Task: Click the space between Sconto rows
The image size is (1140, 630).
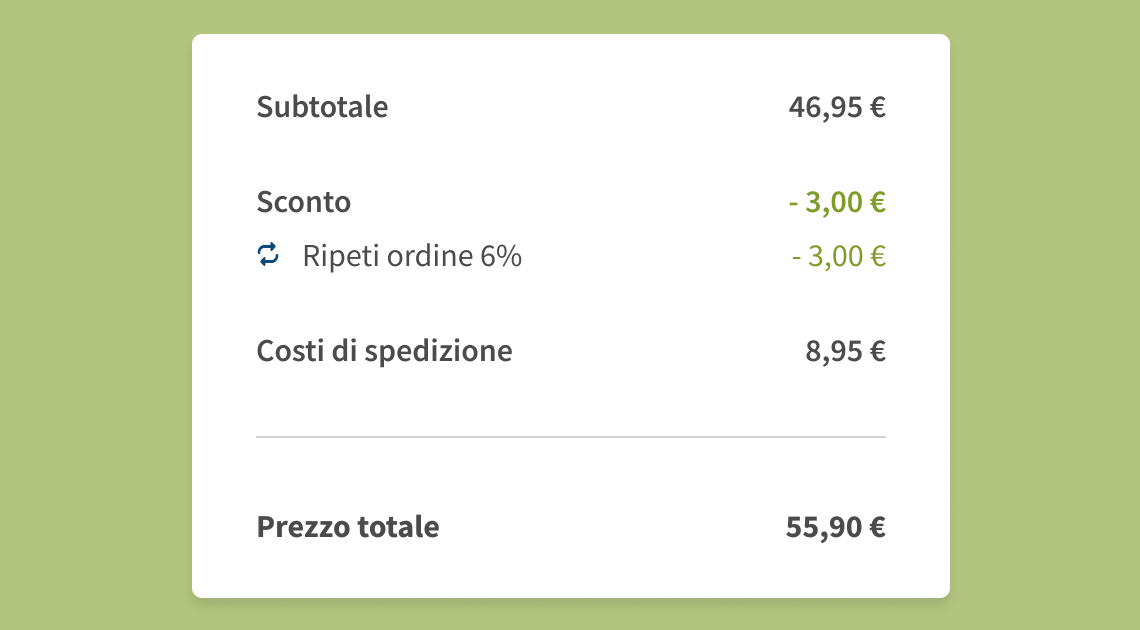Action: (570, 228)
